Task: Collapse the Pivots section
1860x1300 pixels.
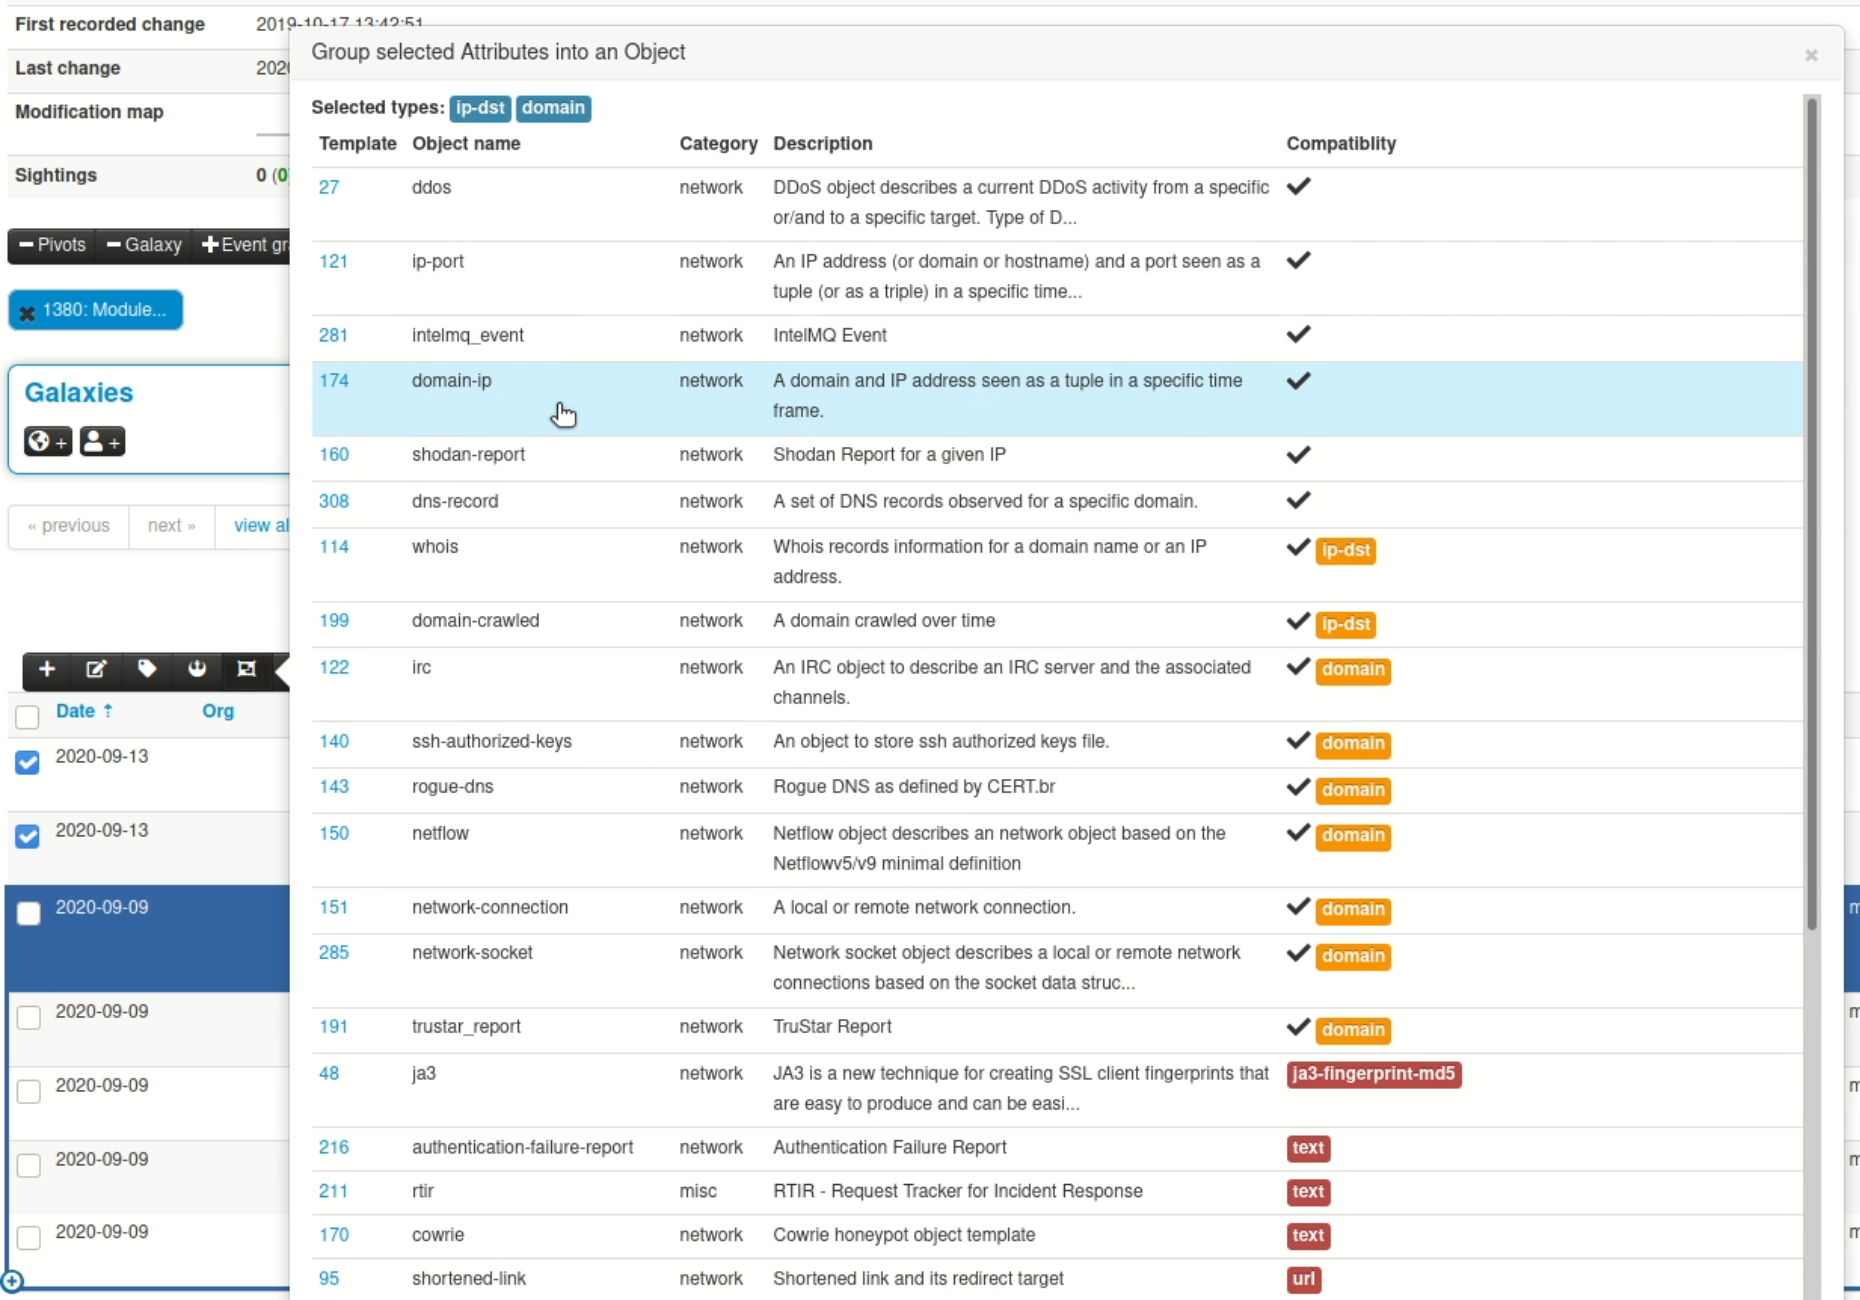Action: (x=53, y=245)
